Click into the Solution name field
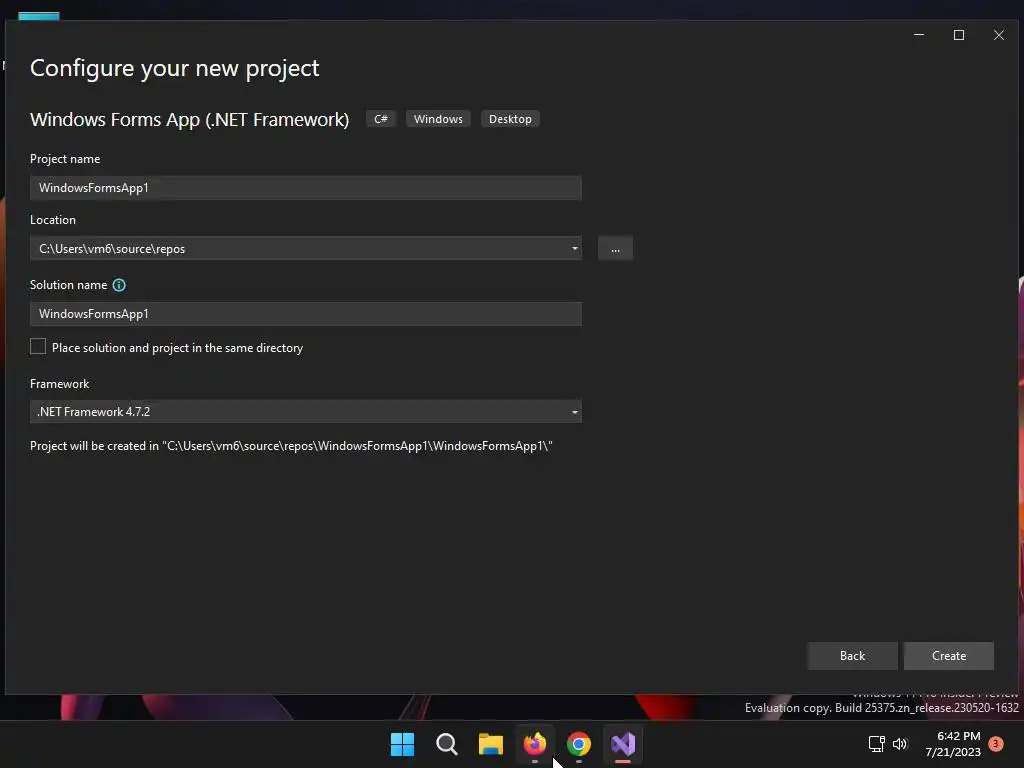This screenshot has height=768, width=1024. [x=306, y=314]
